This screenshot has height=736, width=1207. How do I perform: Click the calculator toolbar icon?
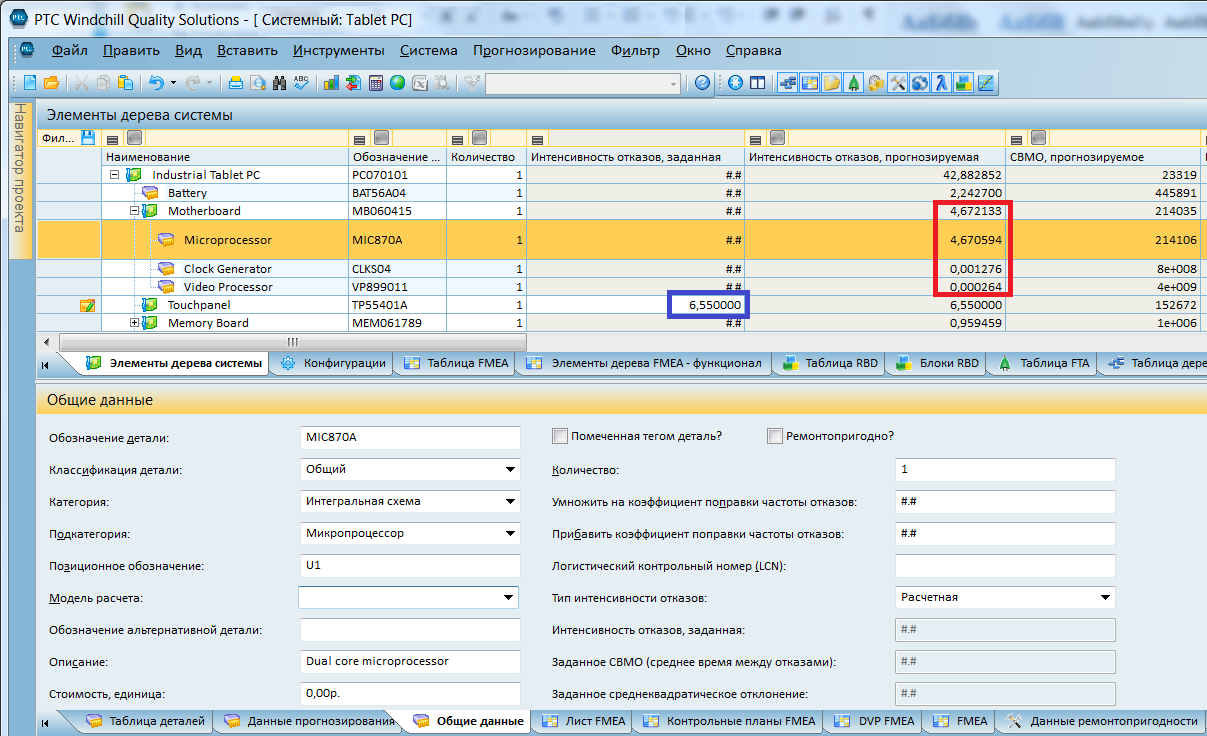coord(376,83)
